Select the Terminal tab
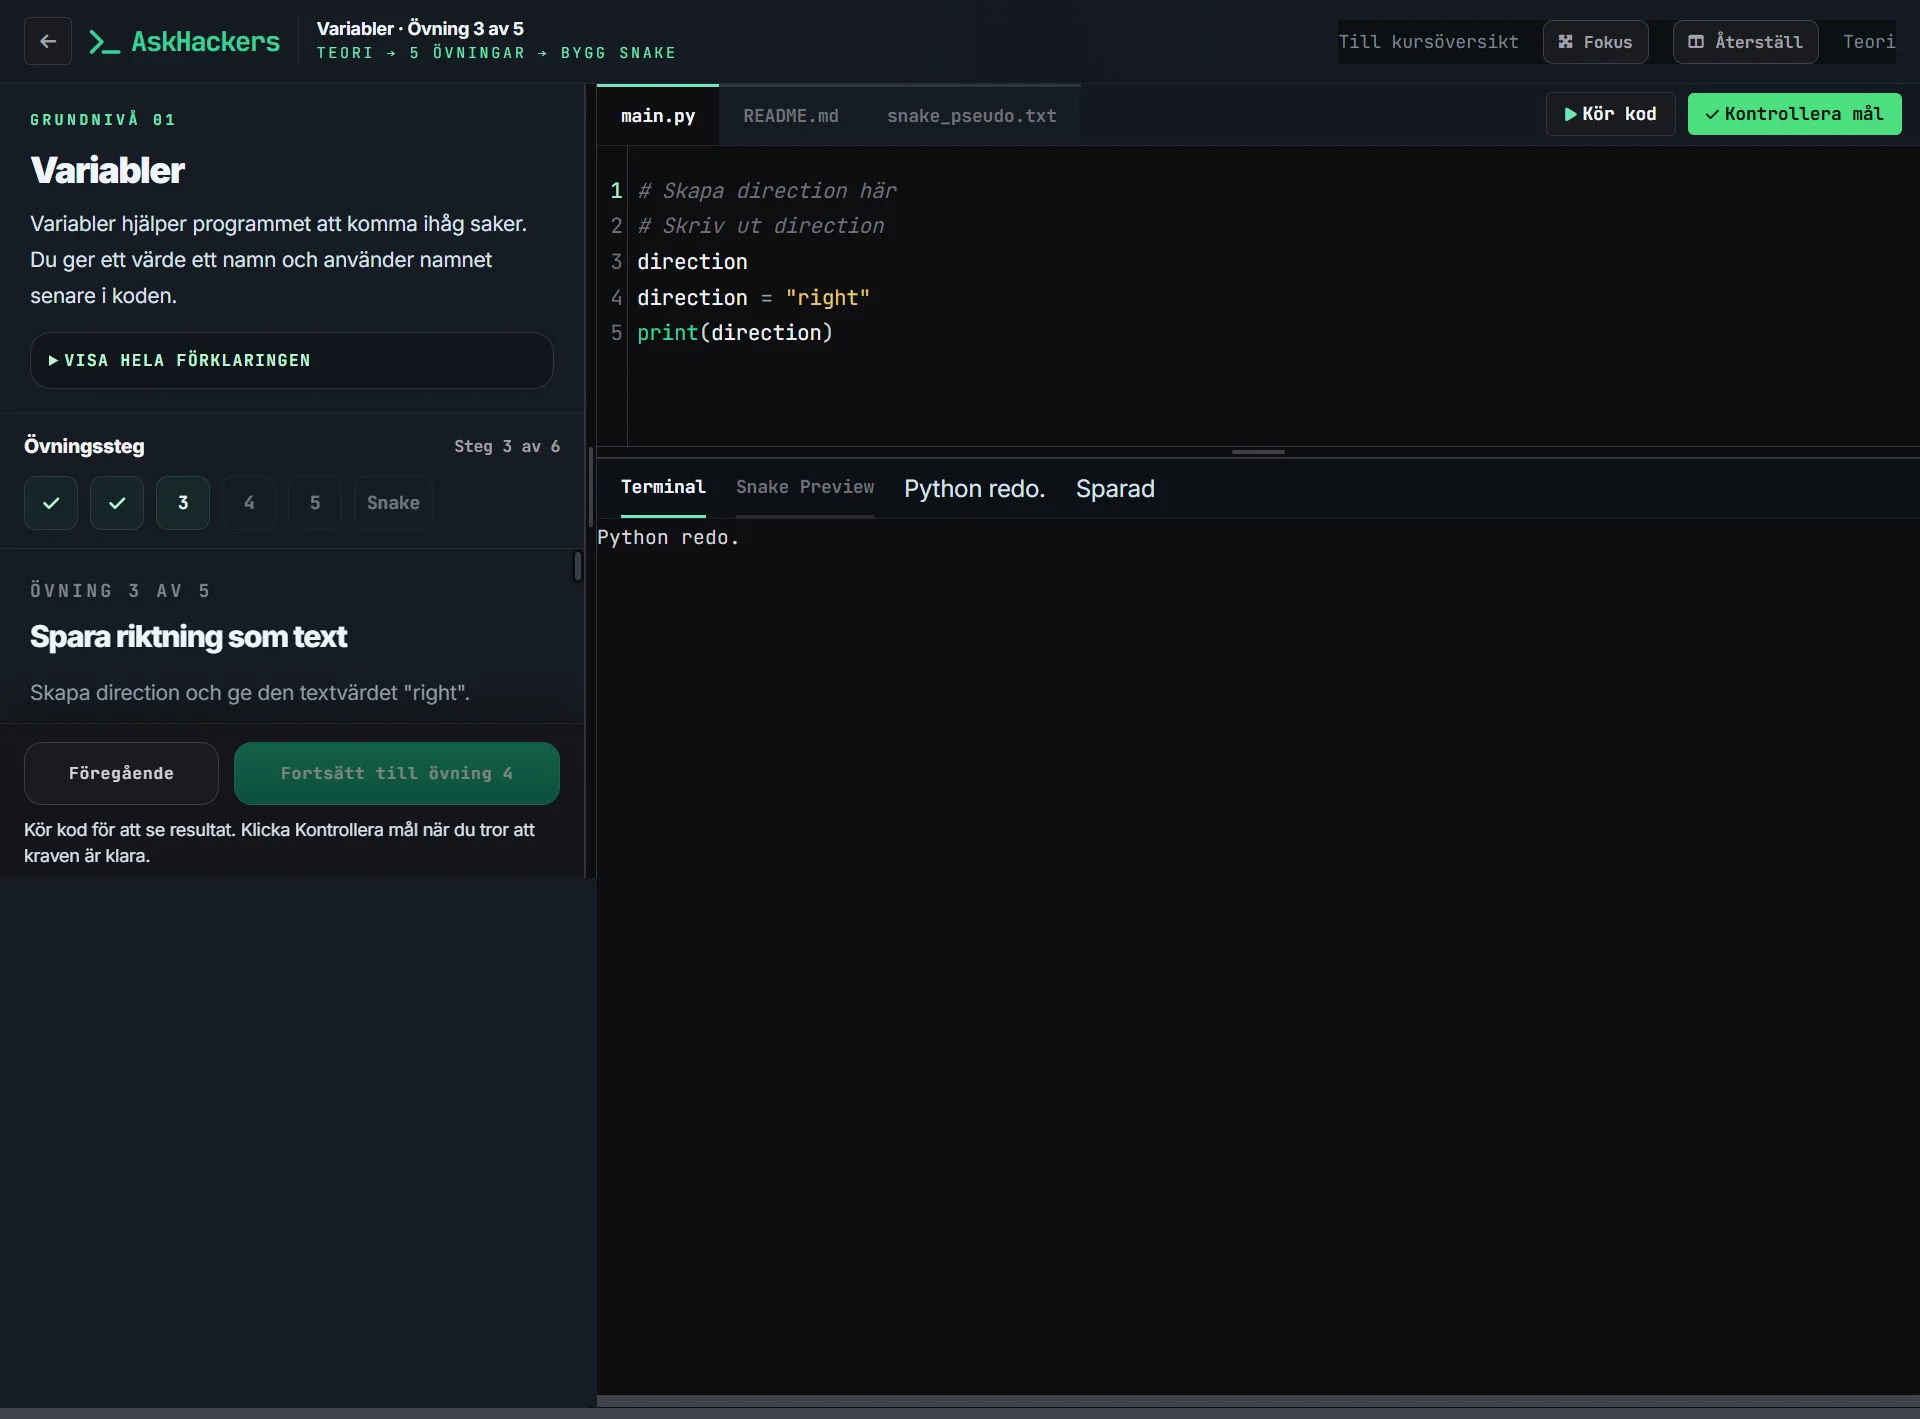The width and height of the screenshot is (1920, 1419). click(x=663, y=487)
